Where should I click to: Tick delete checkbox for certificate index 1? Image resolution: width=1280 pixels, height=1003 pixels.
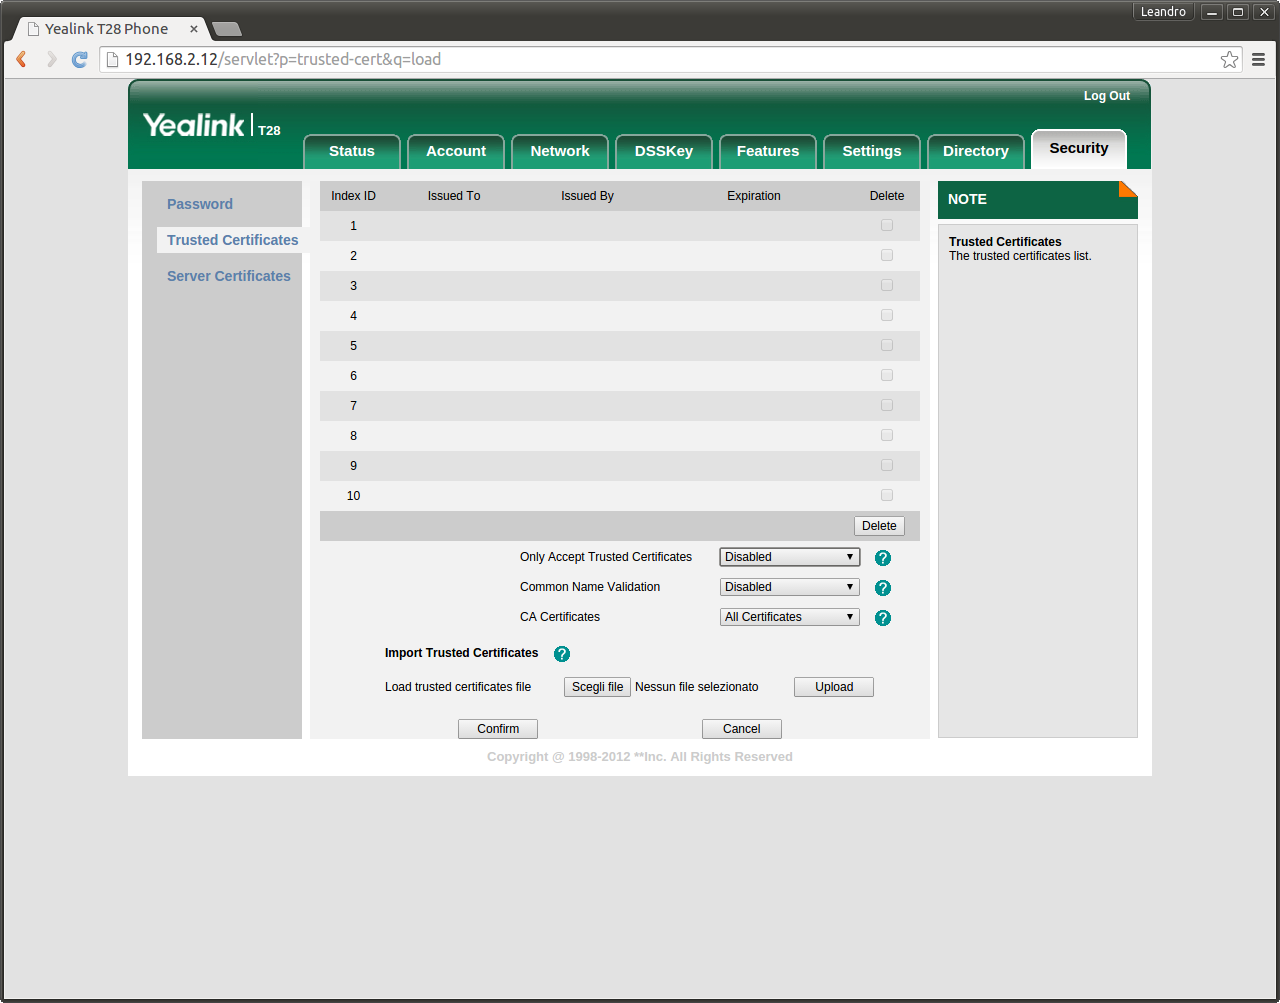pyautogui.click(x=887, y=226)
